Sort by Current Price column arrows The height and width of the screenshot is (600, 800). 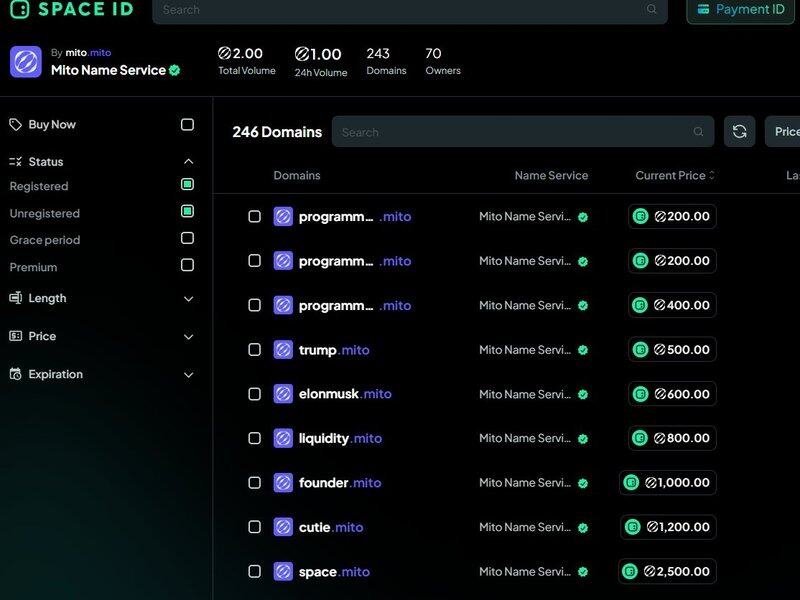[712, 176]
